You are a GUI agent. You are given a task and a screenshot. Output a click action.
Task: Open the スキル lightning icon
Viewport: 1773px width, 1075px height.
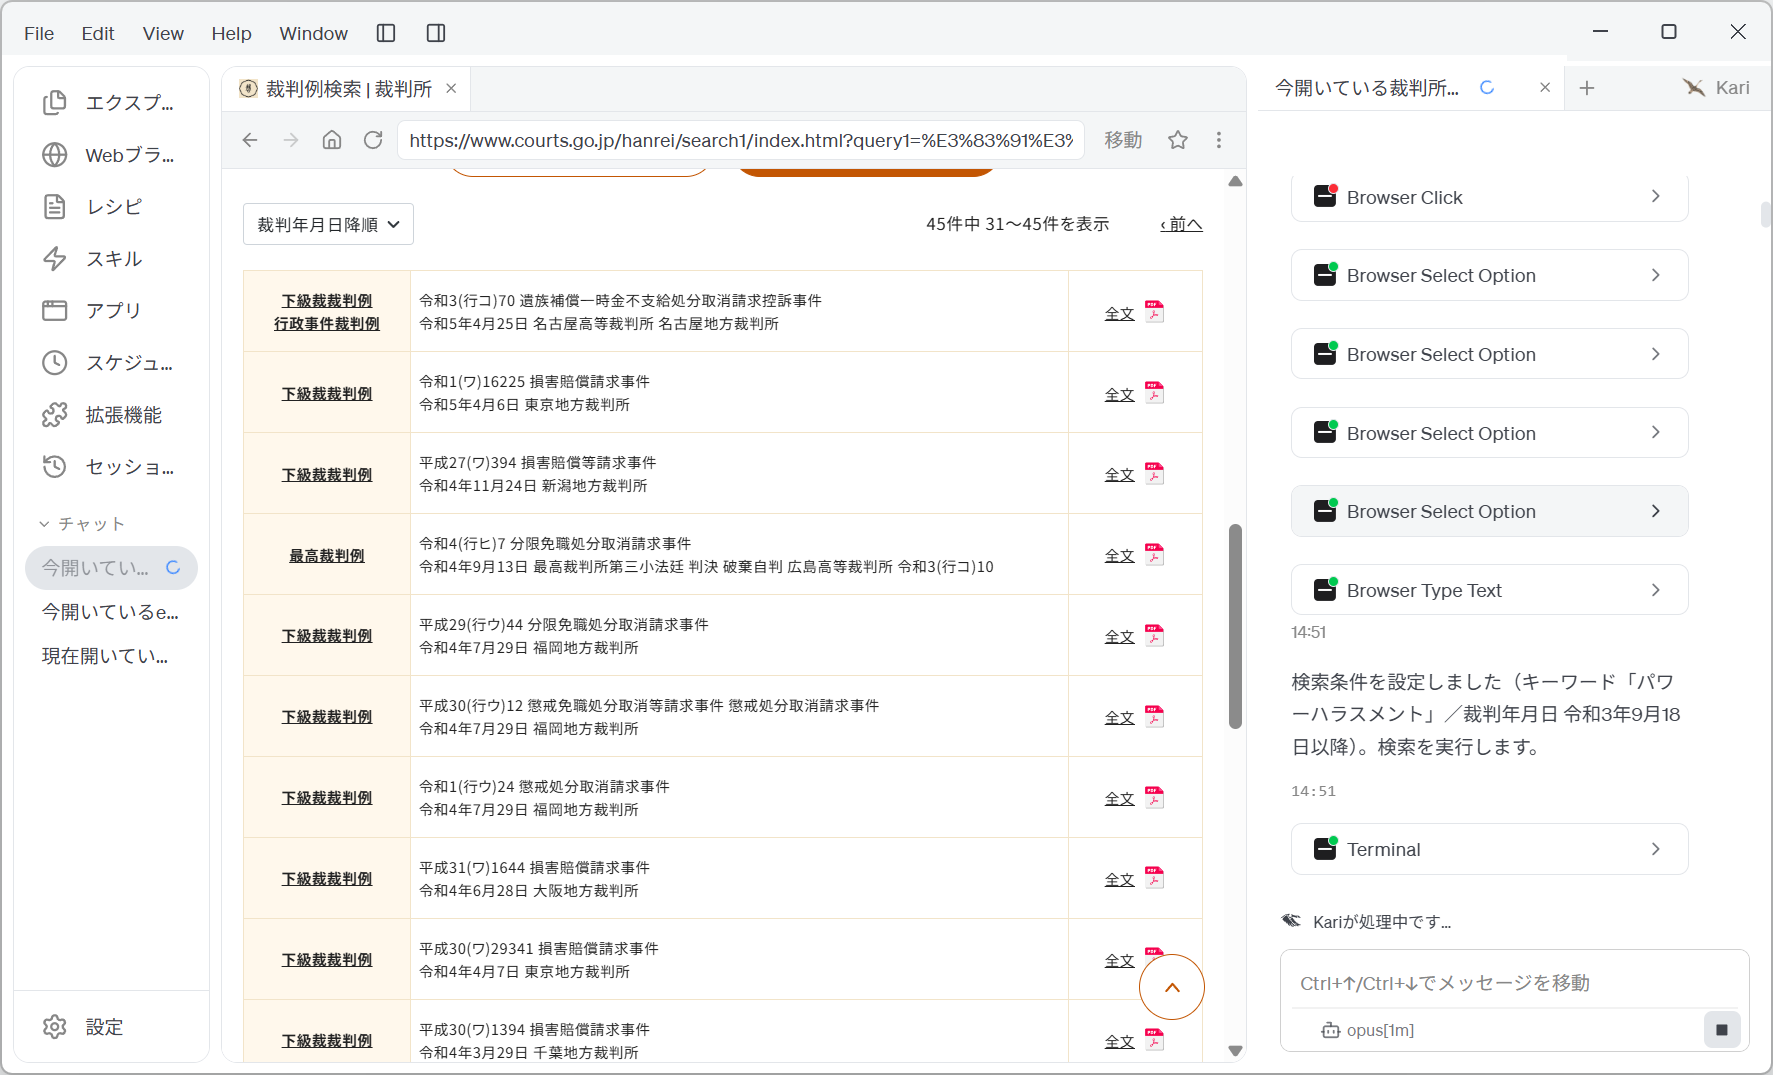pos(54,259)
